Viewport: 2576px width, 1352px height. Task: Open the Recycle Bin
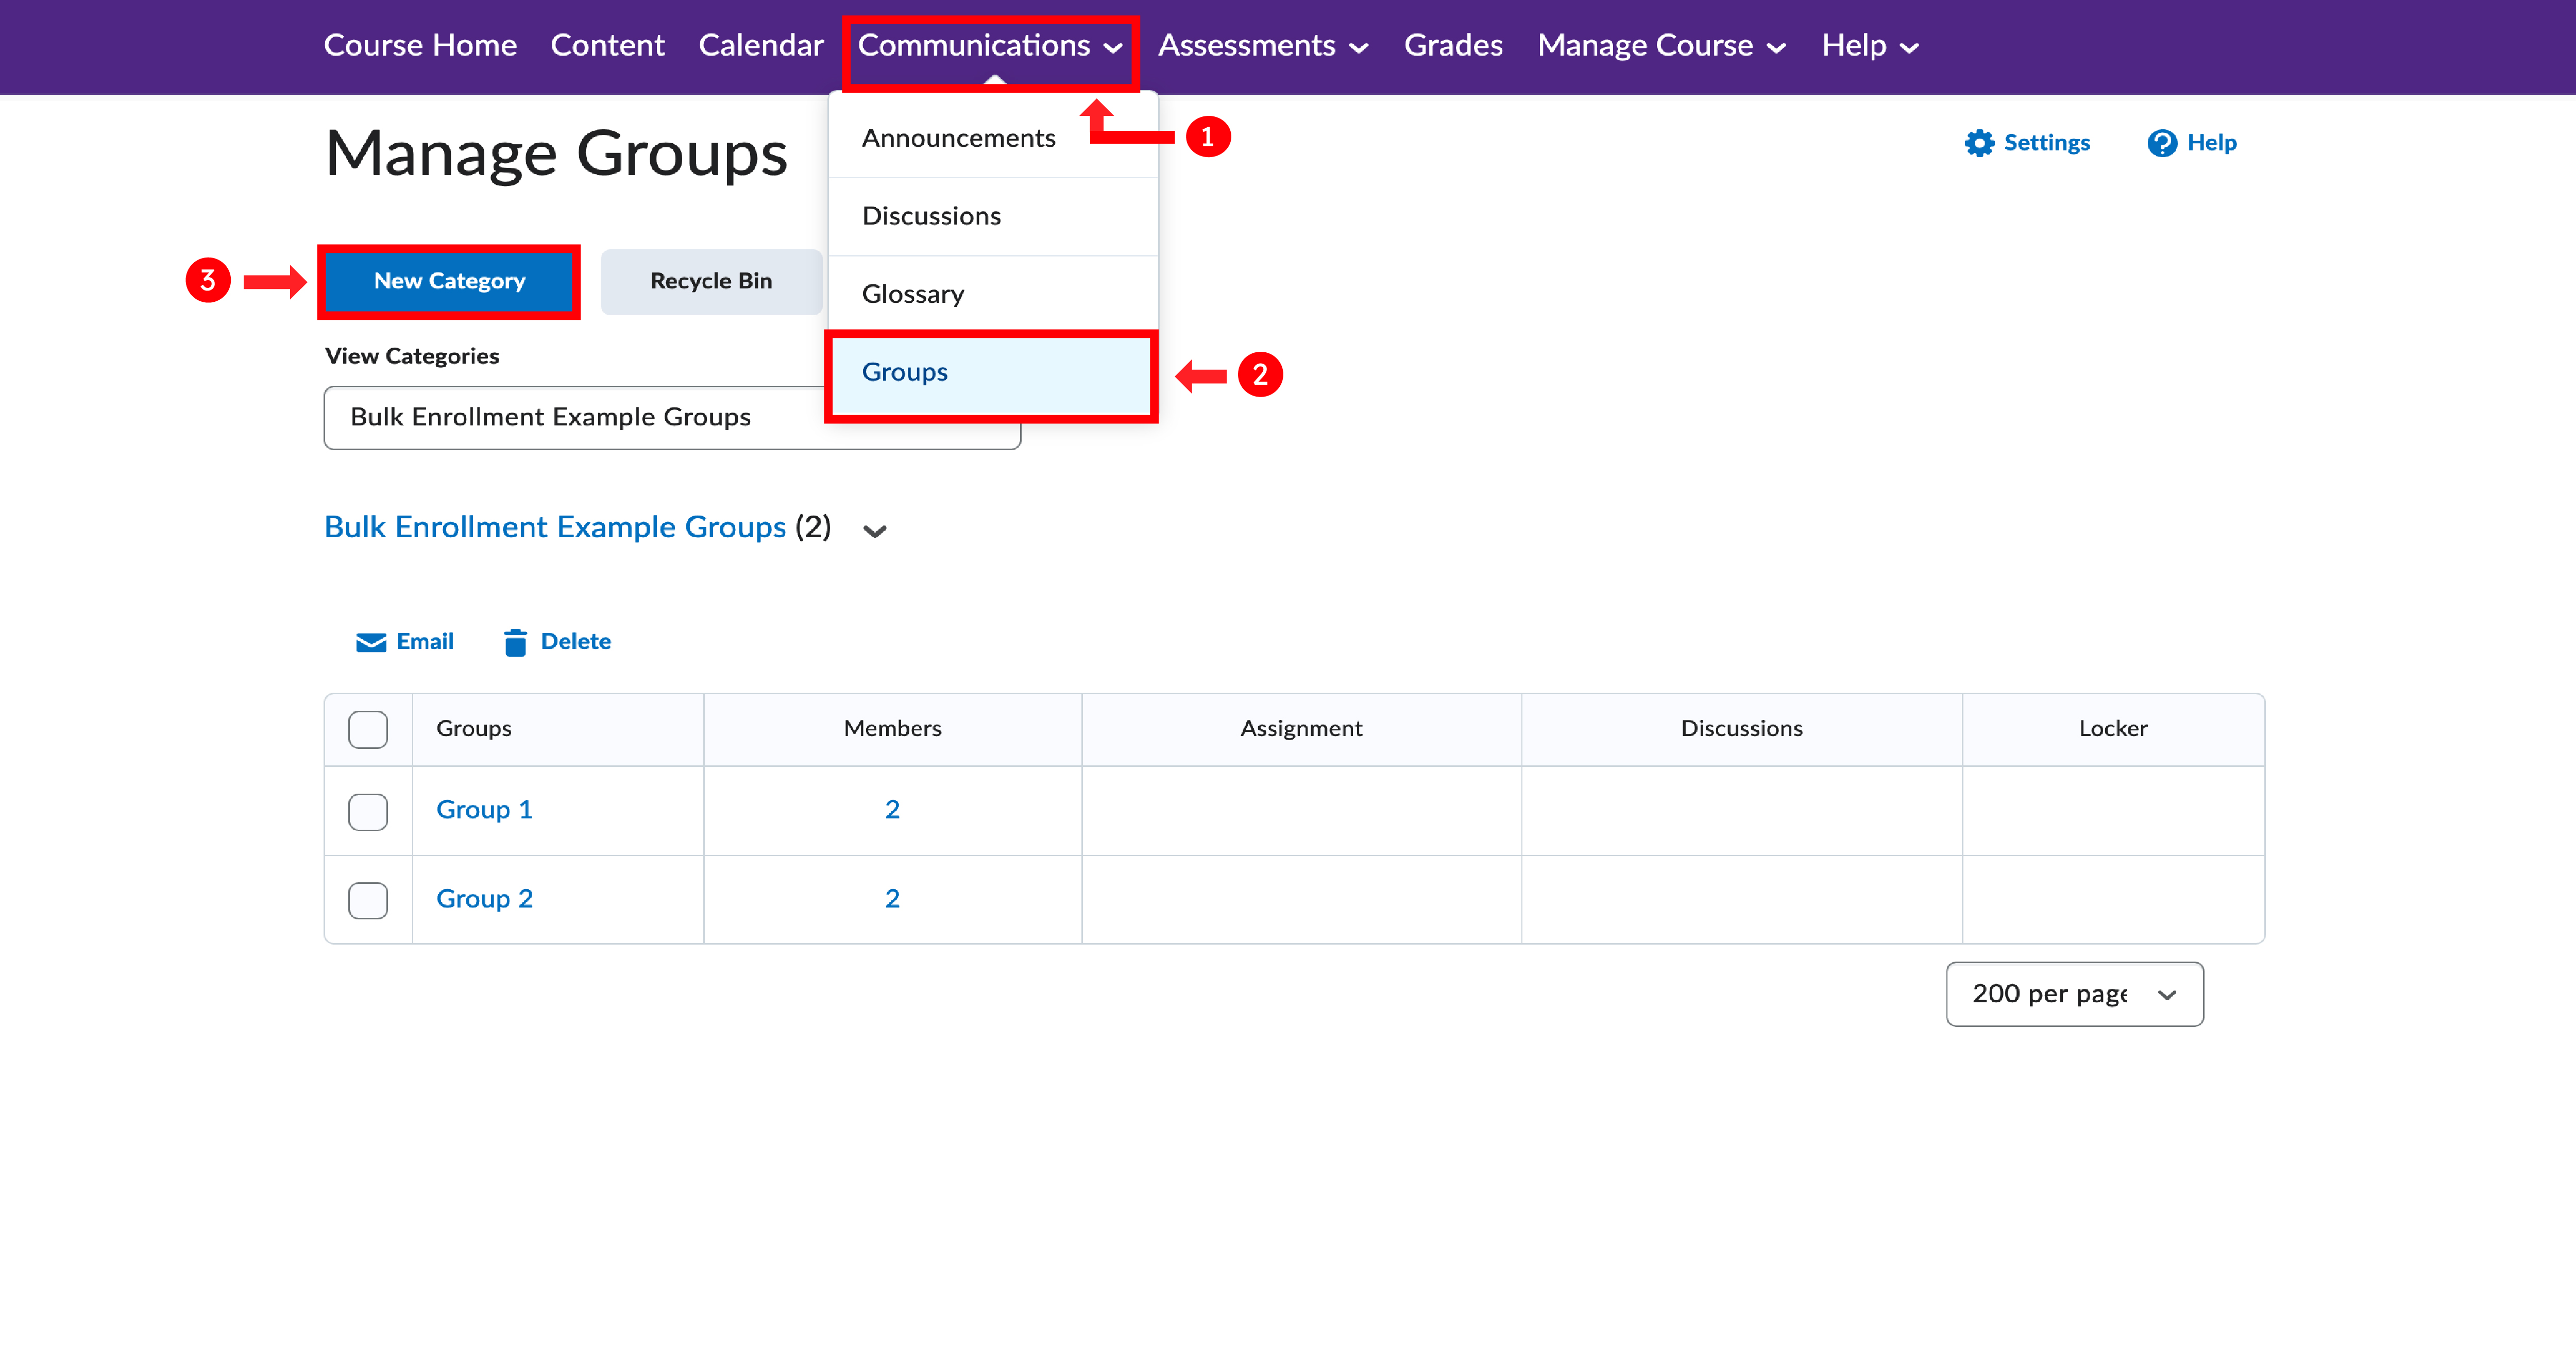711,281
